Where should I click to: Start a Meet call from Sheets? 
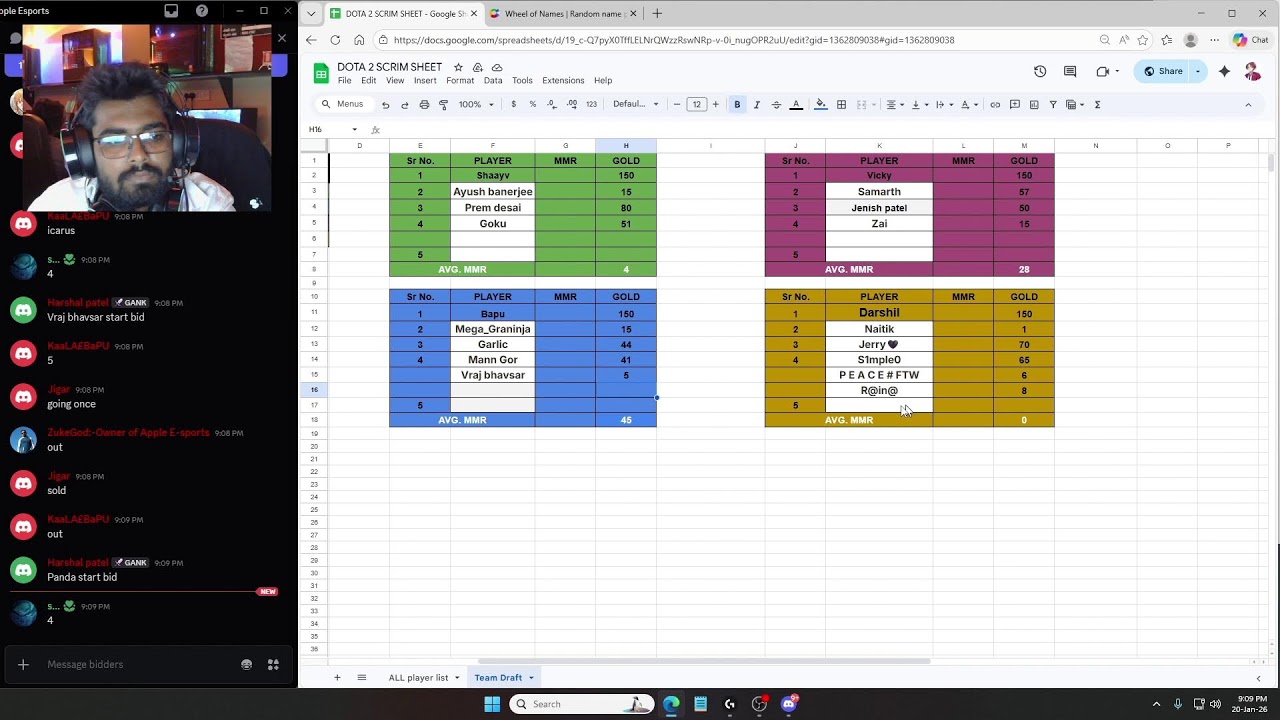click(1102, 71)
